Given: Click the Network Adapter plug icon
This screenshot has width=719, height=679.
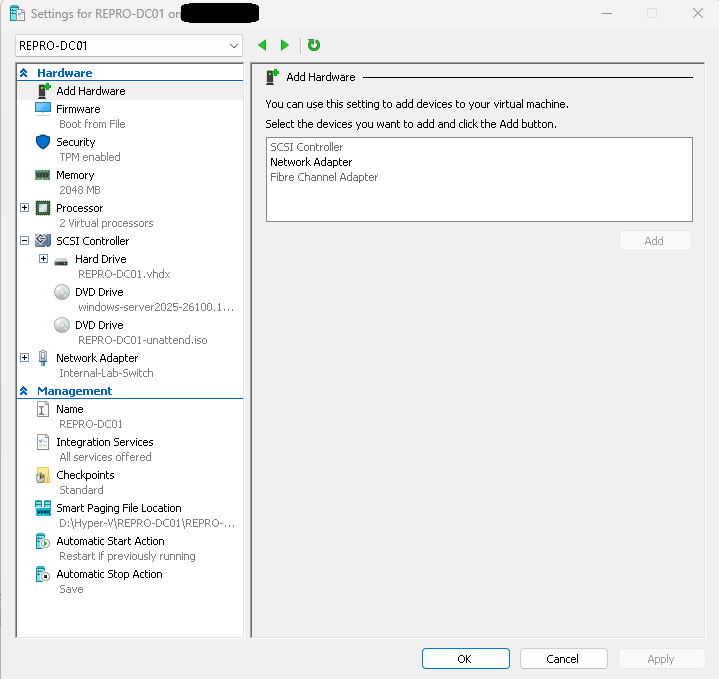Looking at the screenshot, I should tap(43, 358).
